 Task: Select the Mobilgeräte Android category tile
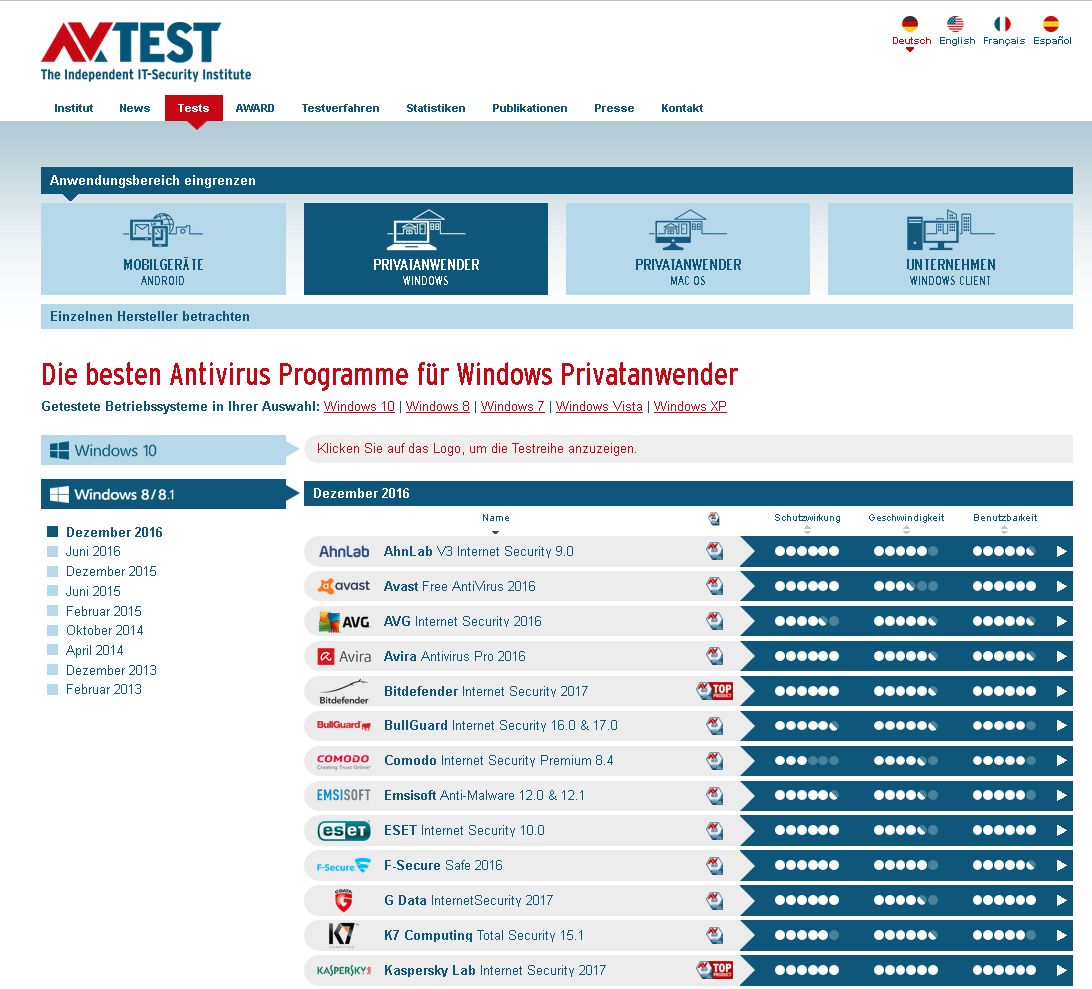(163, 249)
